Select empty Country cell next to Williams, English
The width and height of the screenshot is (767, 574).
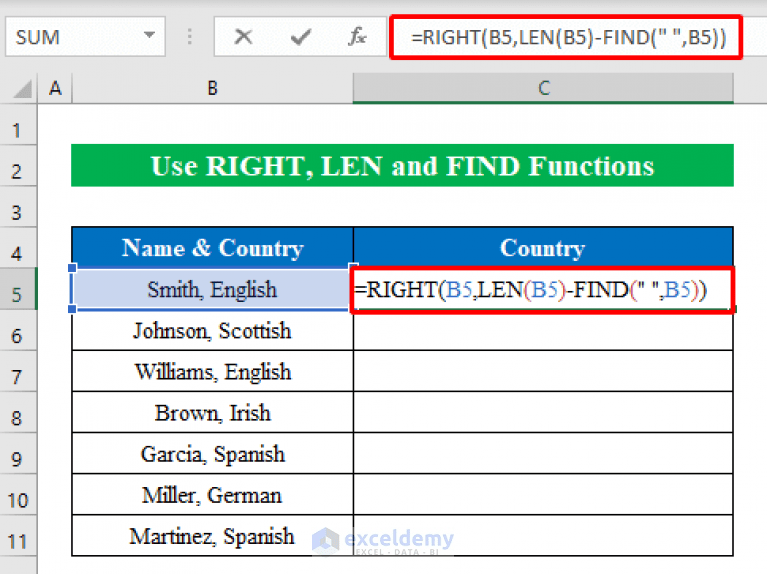543,371
